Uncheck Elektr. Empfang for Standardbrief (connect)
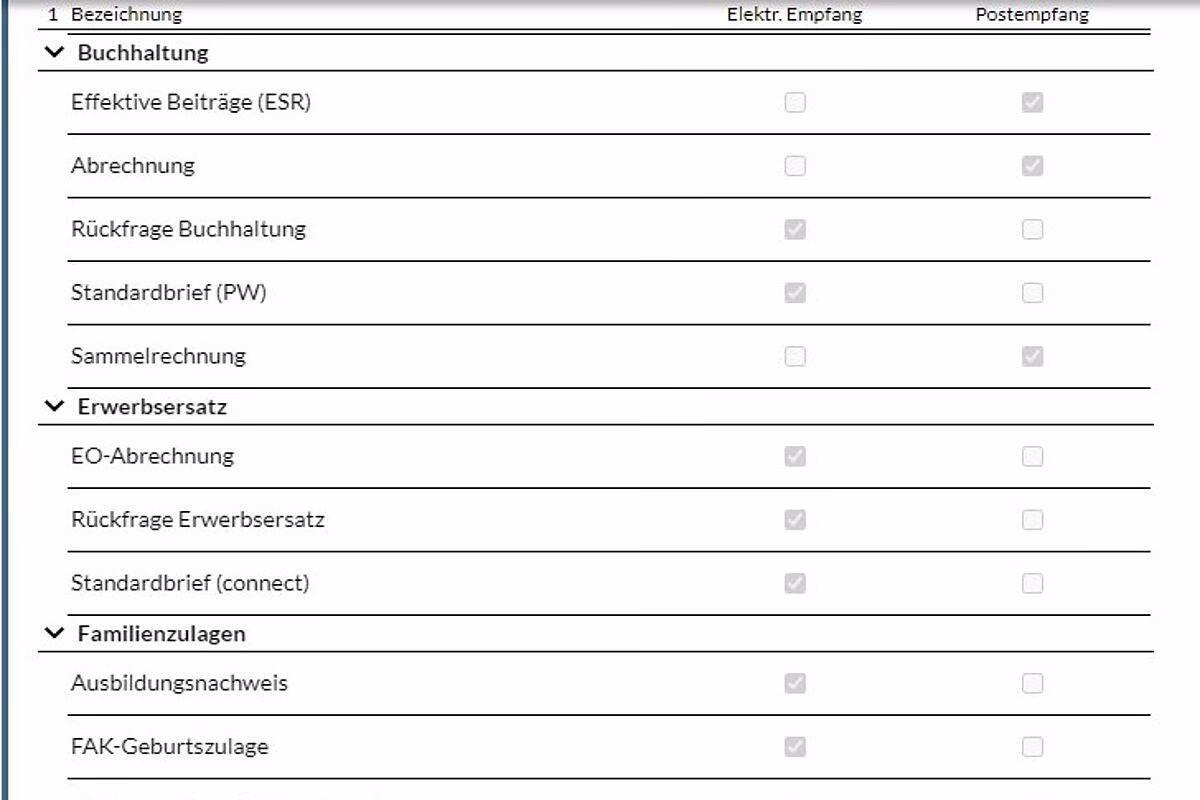This screenshot has width=1200, height=800. [795, 583]
